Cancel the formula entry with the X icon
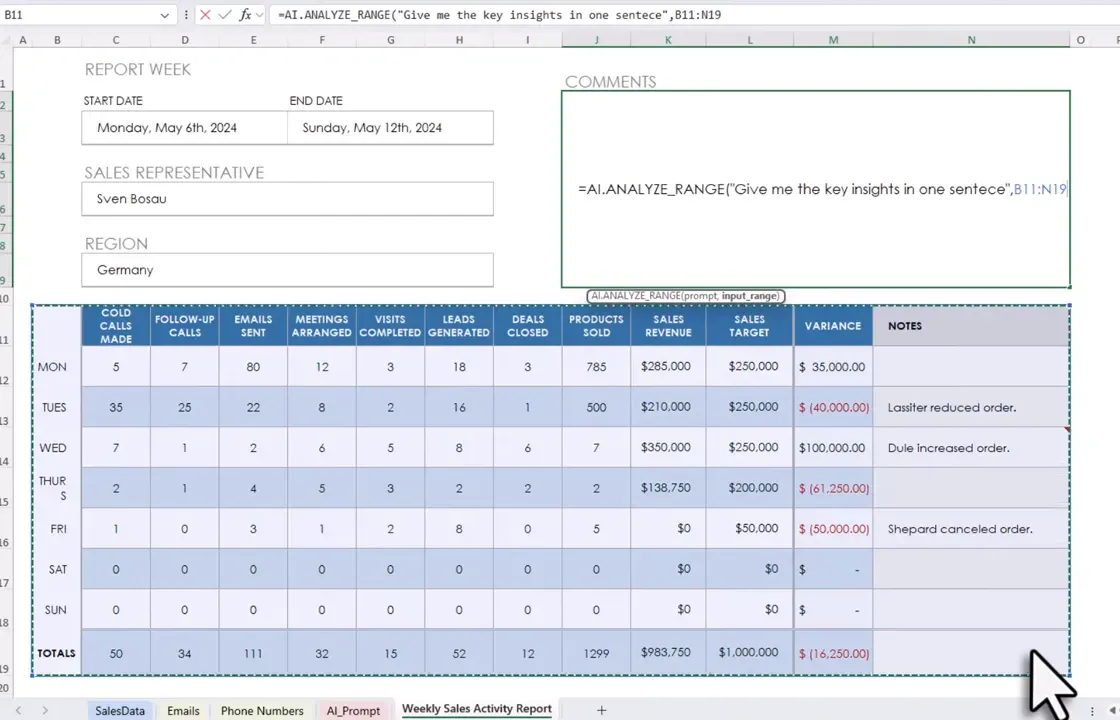 pos(205,15)
